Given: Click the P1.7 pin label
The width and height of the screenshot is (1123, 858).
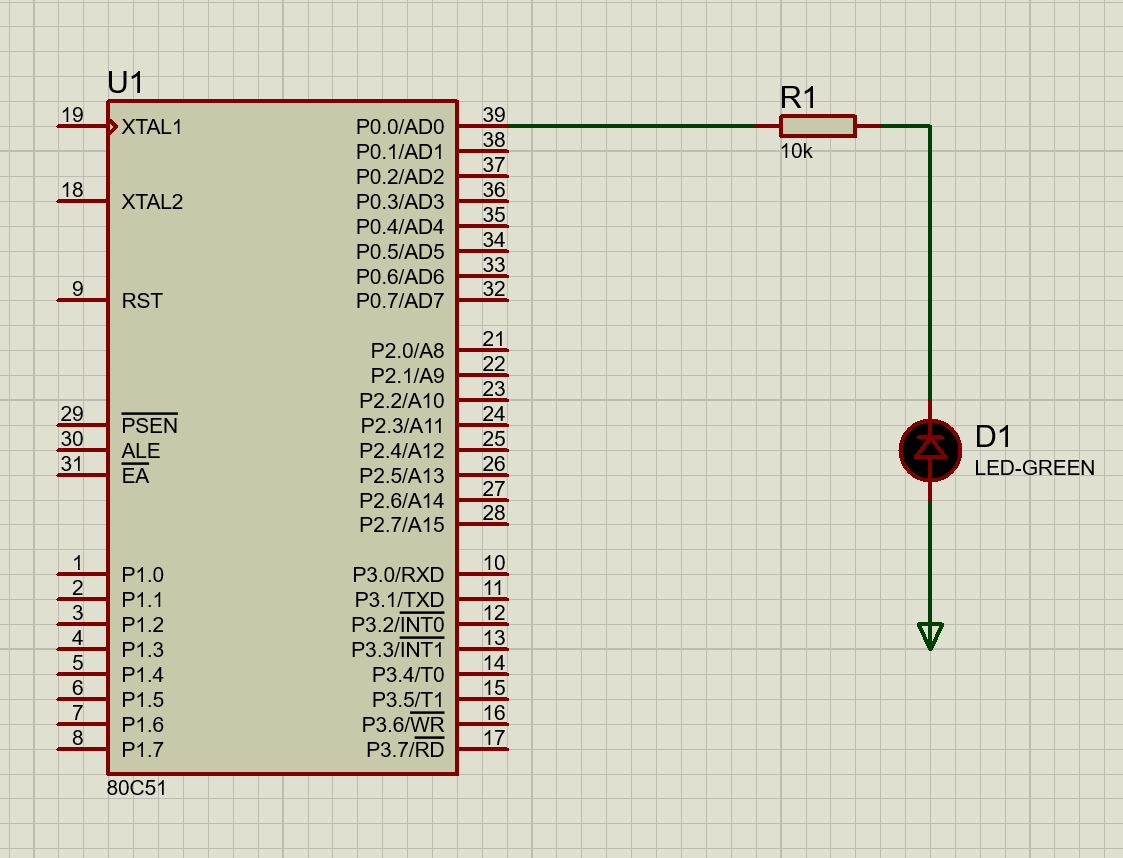Looking at the screenshot, I should 143,750.
